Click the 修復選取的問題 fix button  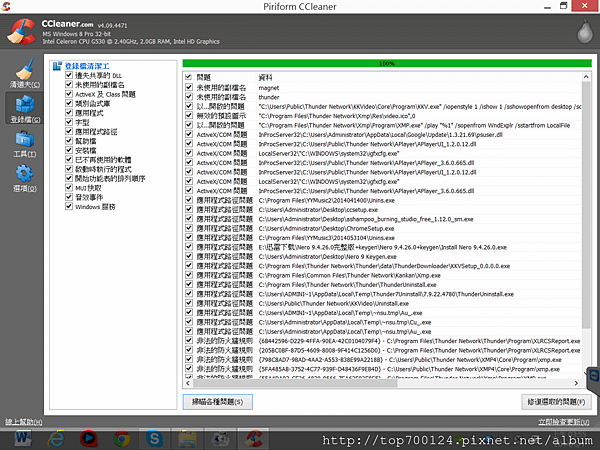556,402
